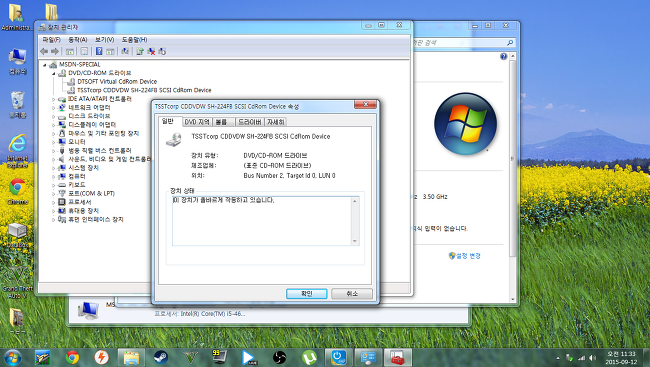Collapse the DVD/CD-ROM 드라이브 category
Image resolution: width=650 pixels, height=367 pixels.
coord(53,73)
